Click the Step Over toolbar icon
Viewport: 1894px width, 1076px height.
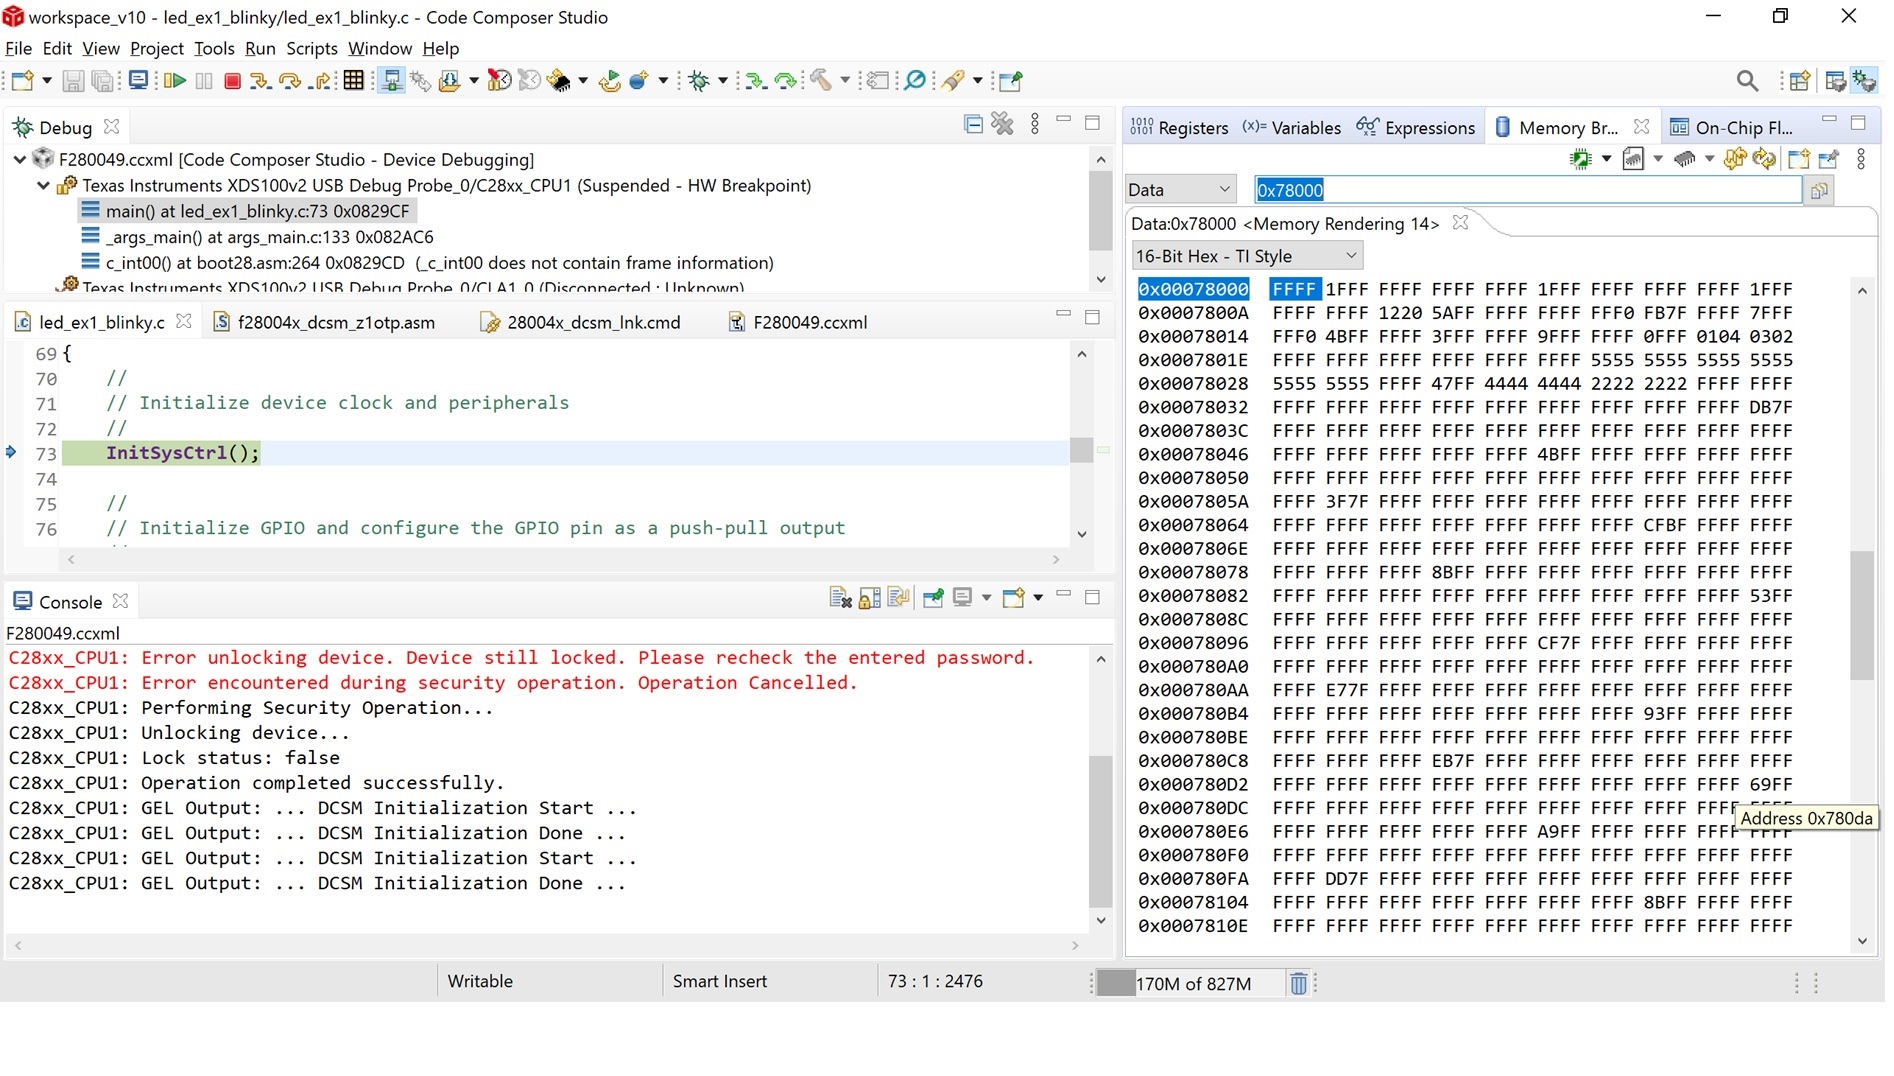(x=290, y=81)
